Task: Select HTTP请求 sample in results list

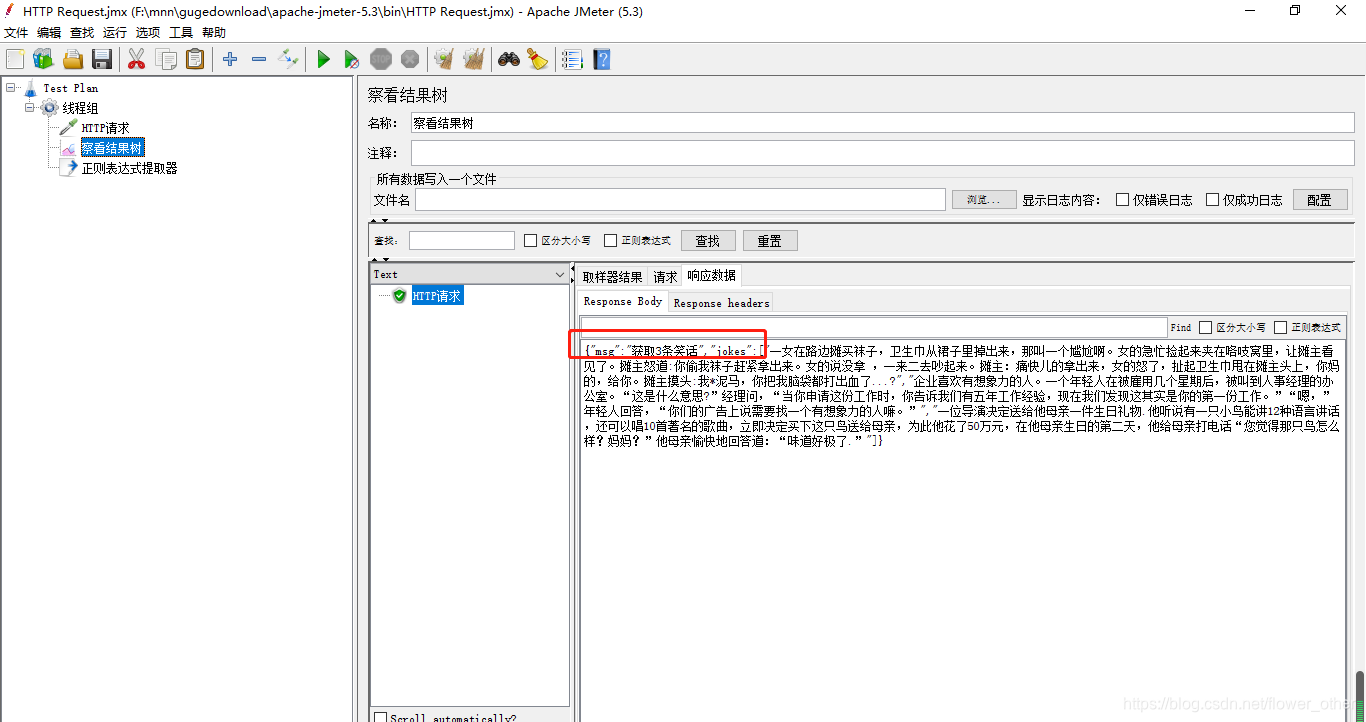Action: (x=437, y=296)
